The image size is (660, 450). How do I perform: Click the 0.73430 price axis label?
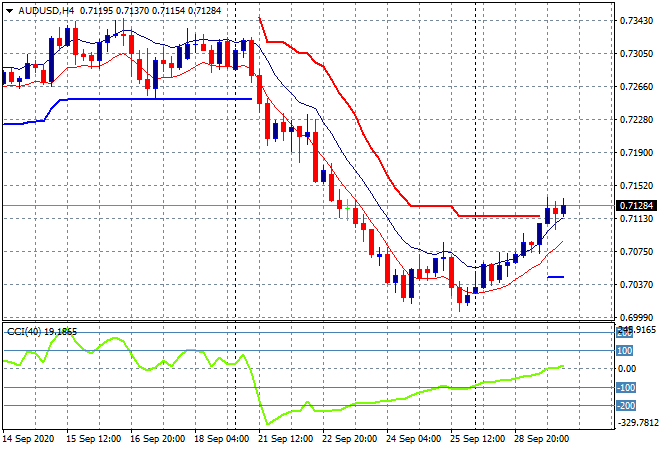[636, 21]
